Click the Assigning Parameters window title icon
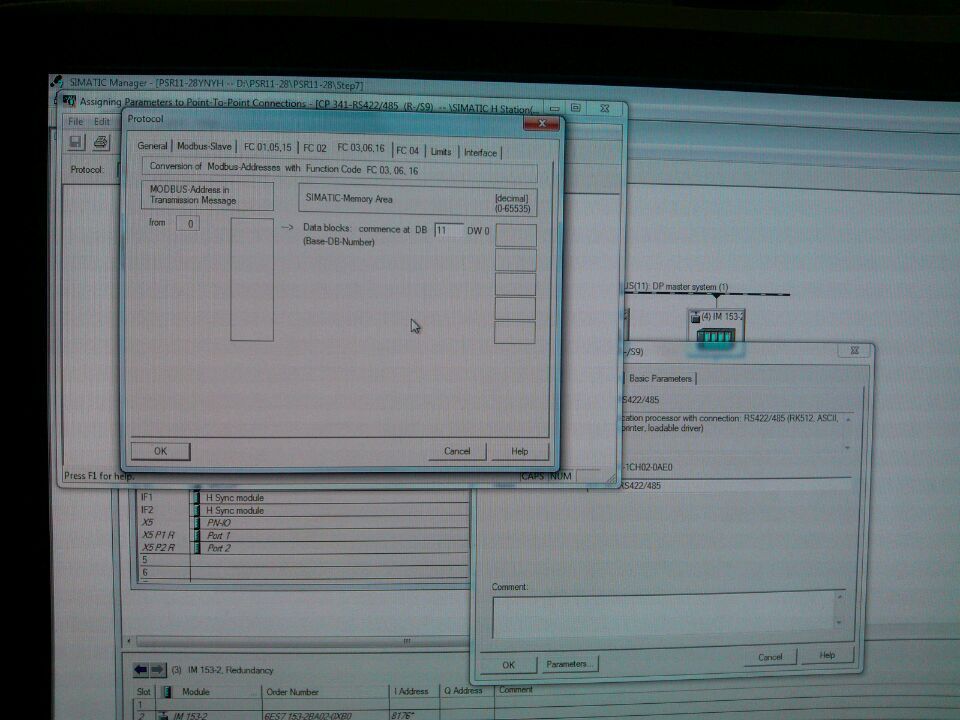Image resolution: width=960 pixels, height=720 pixels. click(x=69, y=100)
